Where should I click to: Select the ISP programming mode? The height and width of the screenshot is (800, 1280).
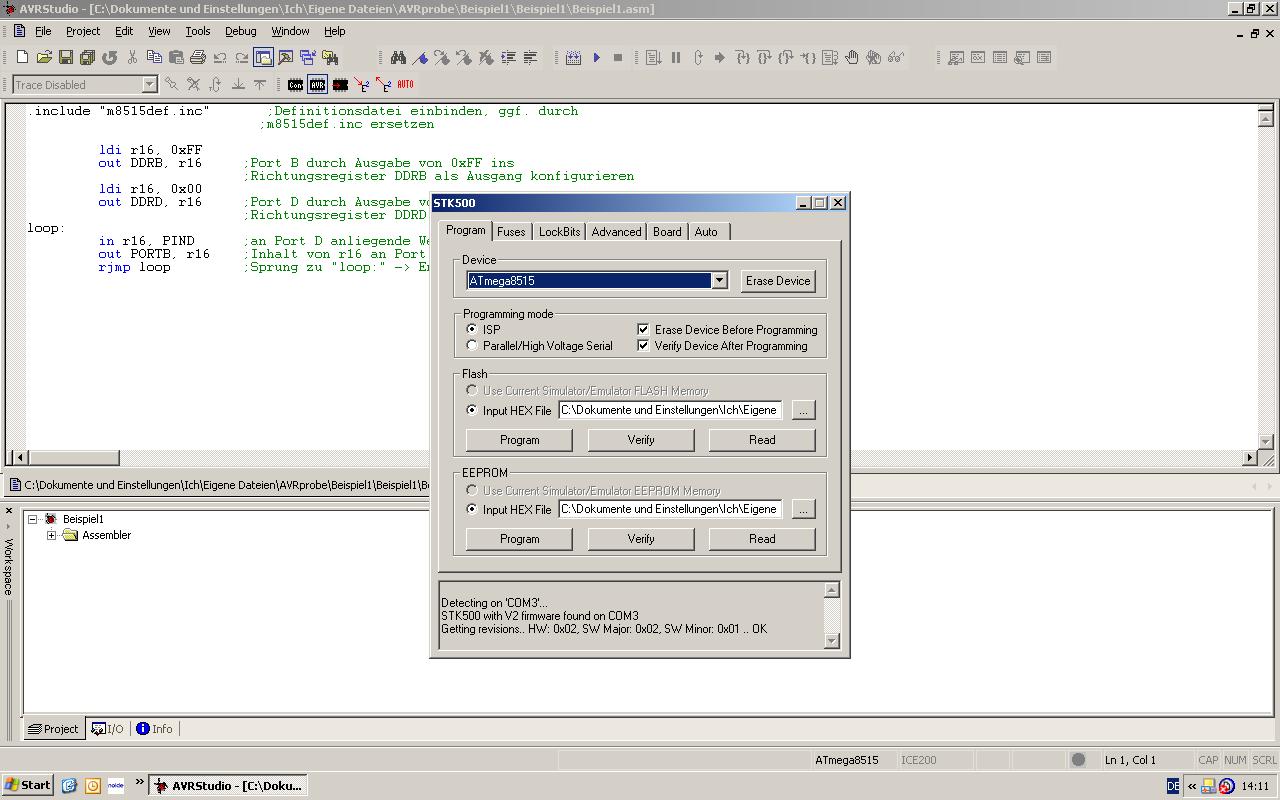point(472,329)
